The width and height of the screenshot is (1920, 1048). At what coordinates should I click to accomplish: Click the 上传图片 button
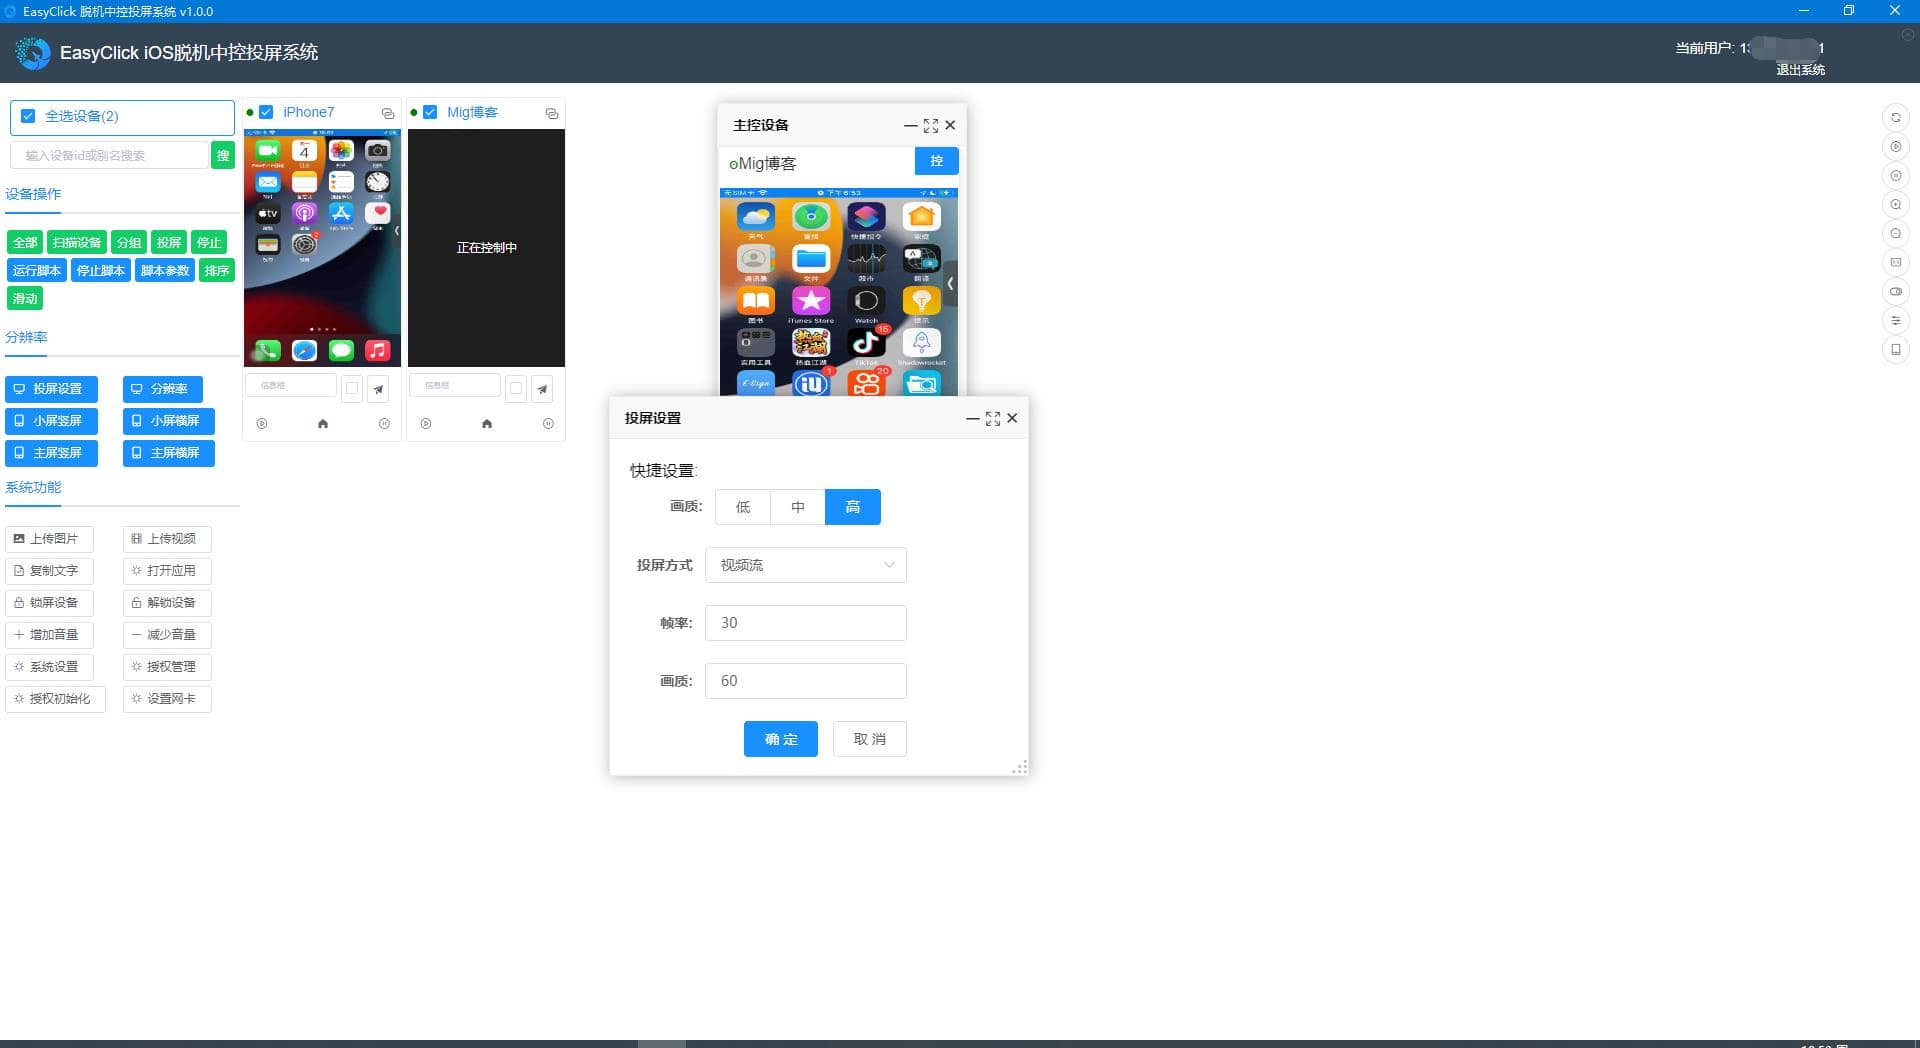pos(49,539)
